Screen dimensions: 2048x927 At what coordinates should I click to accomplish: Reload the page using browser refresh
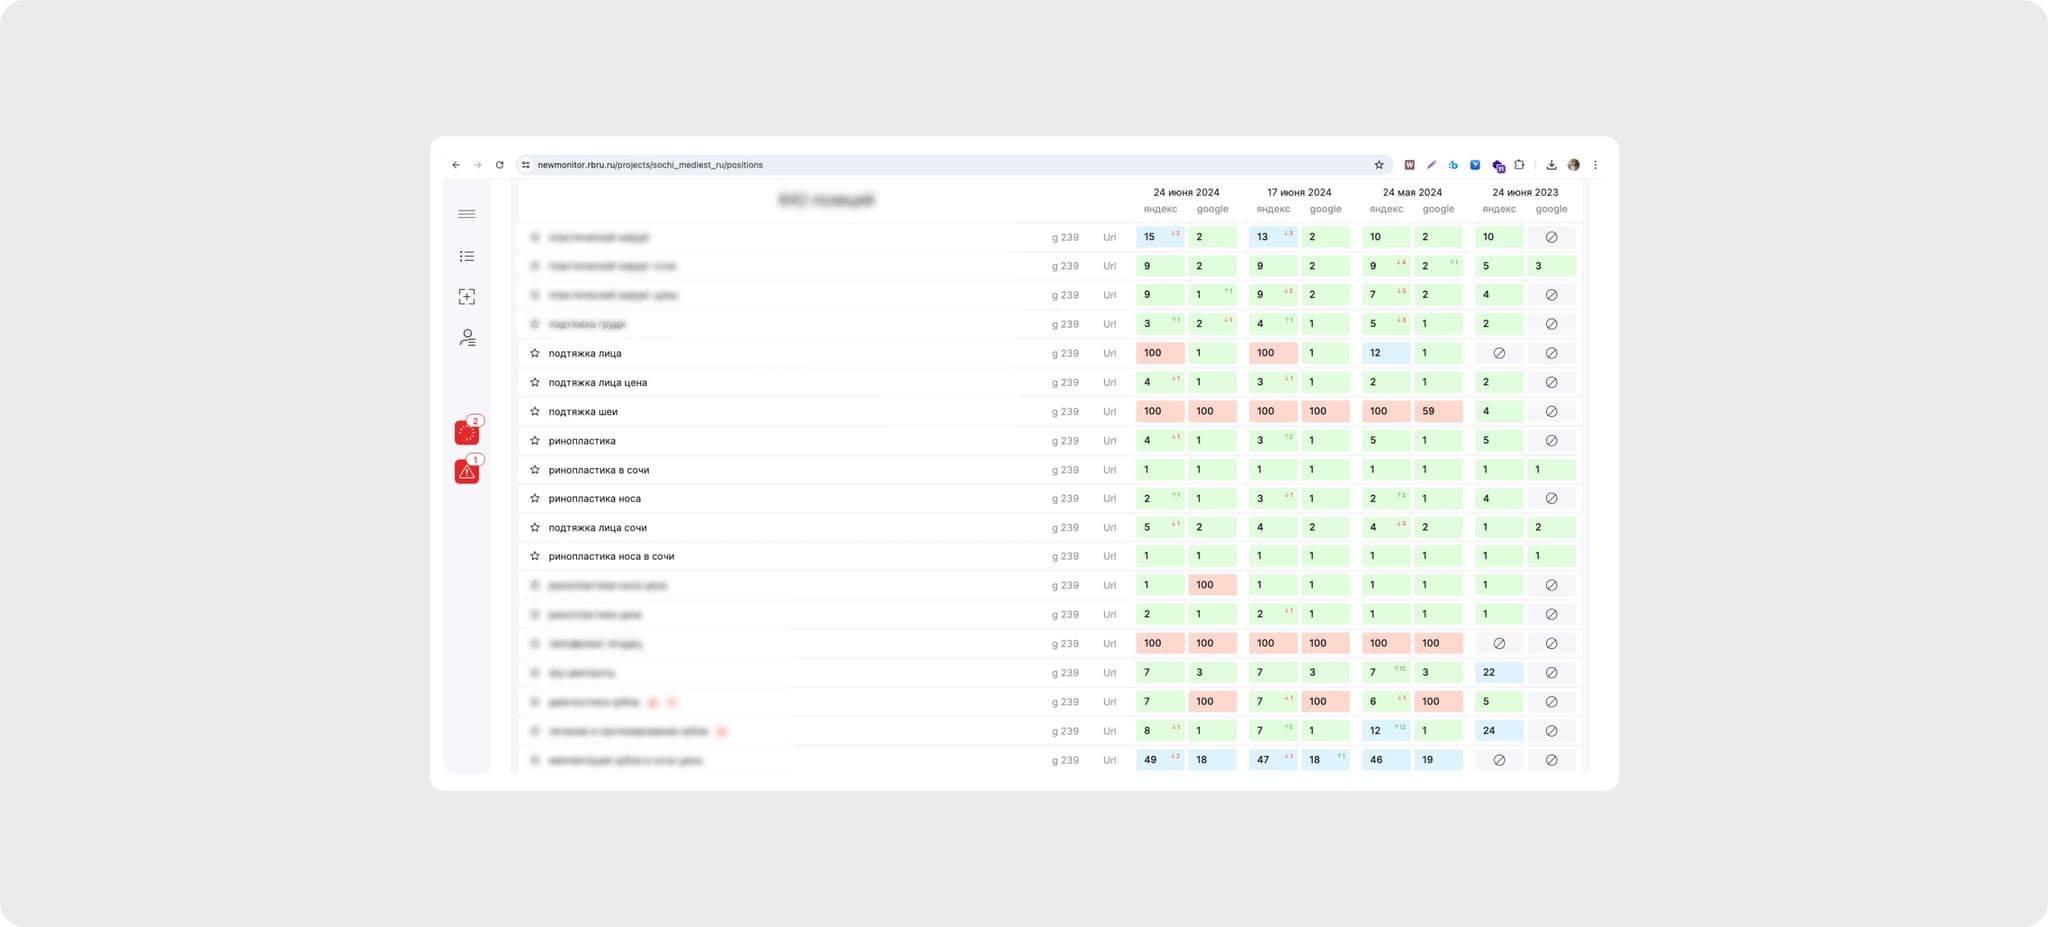point(499,165)
